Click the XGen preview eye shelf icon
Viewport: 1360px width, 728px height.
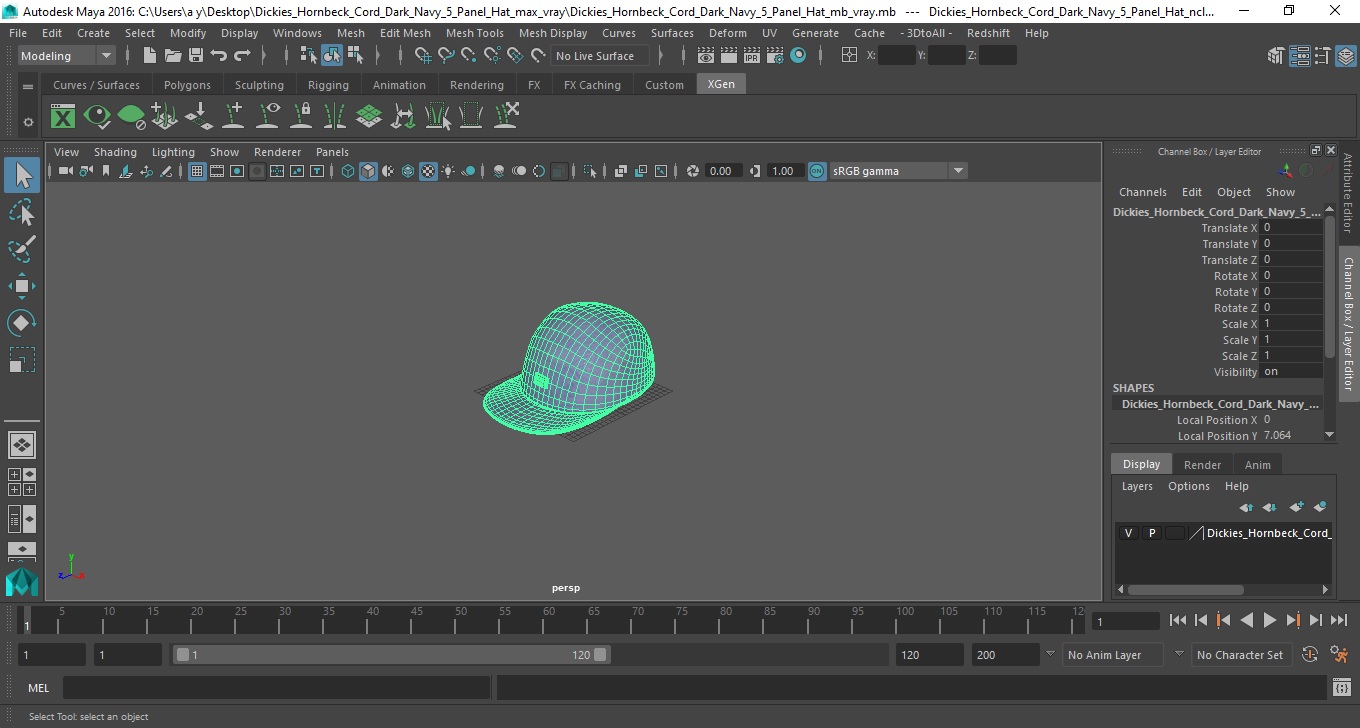click(x=97, y=117)
